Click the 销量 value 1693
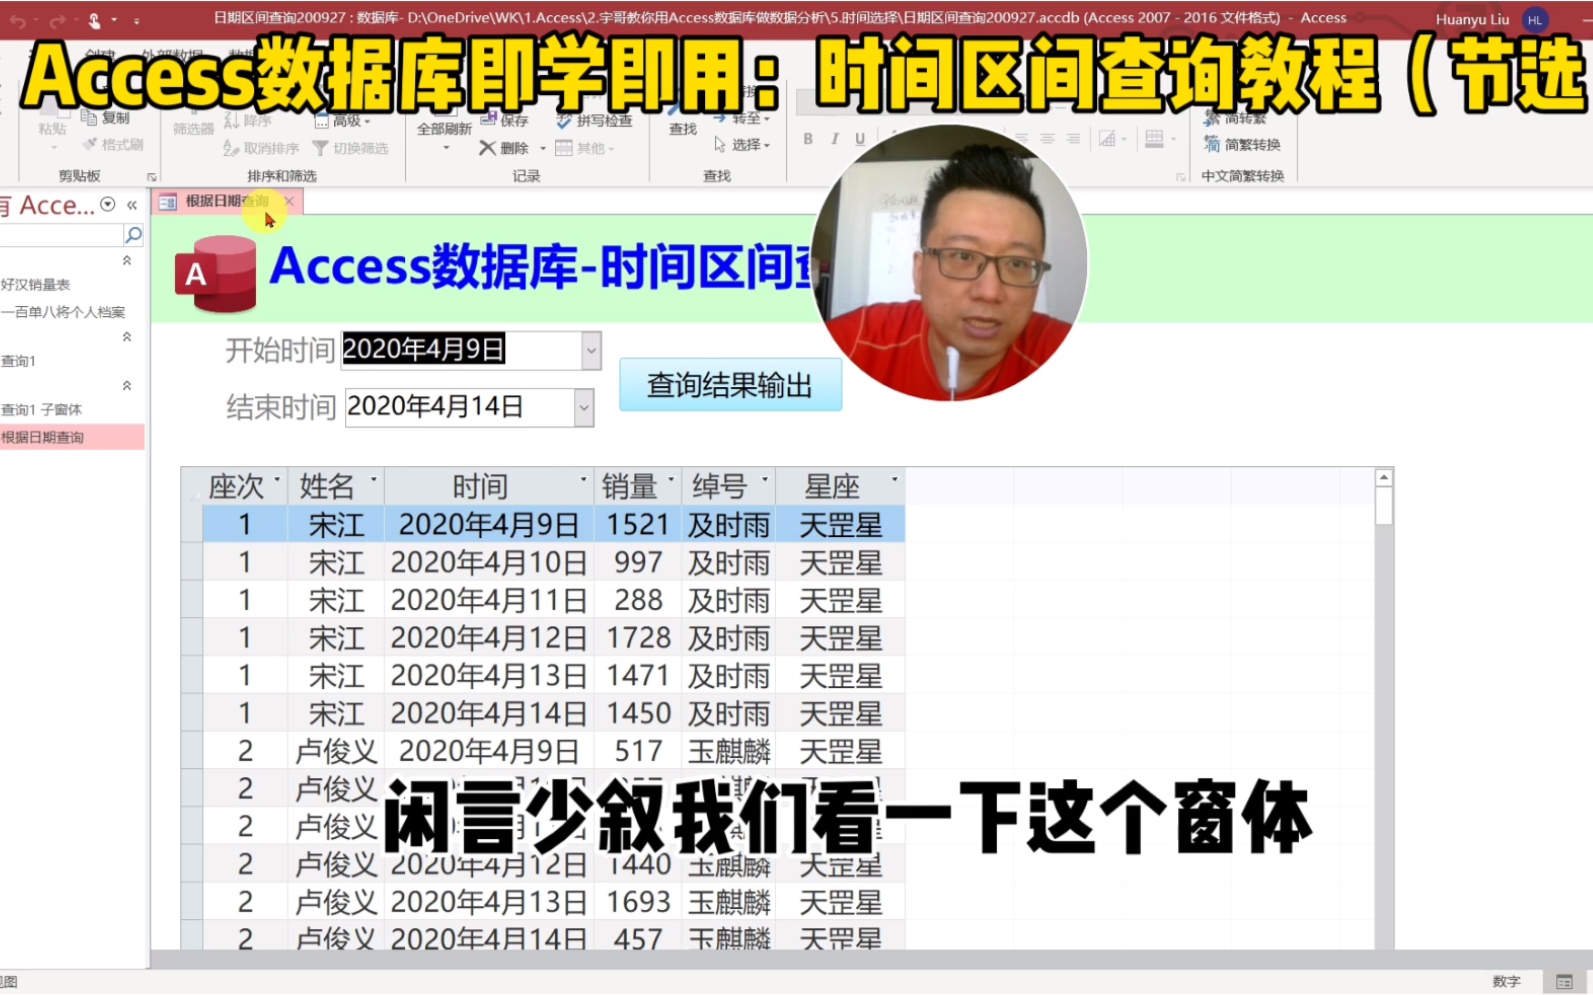This screenshot has height=995, width=1593. click(639, 902)
